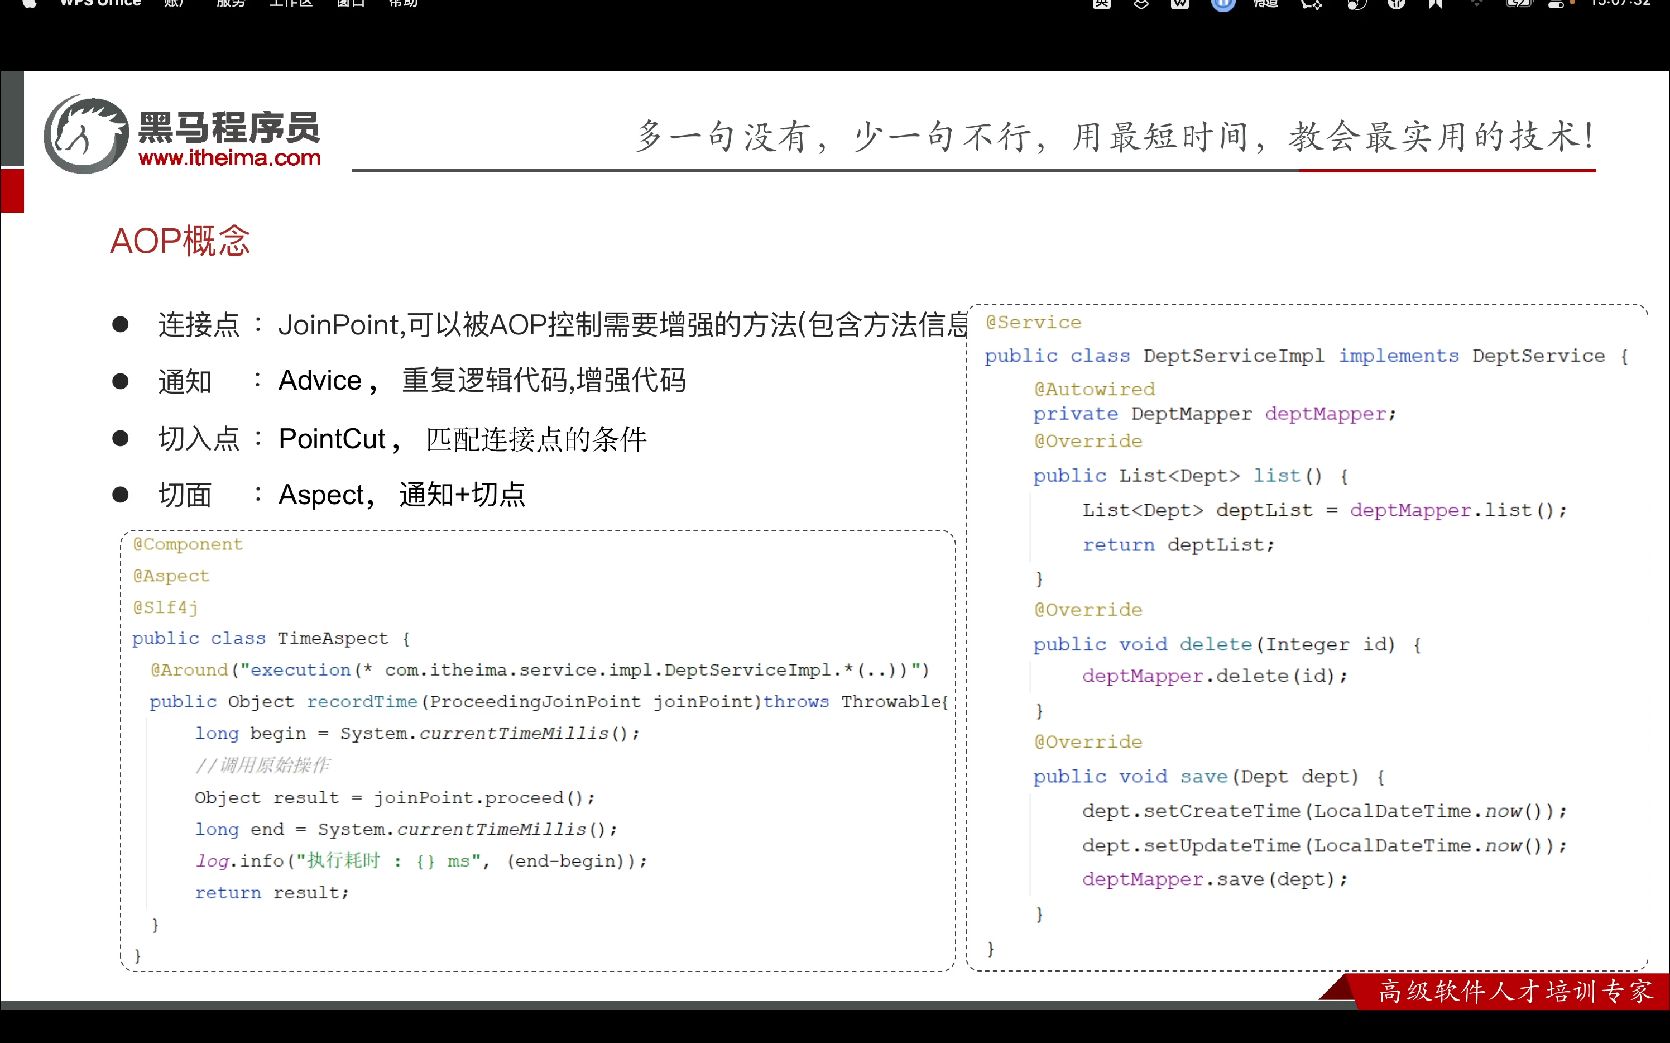Screen dimensions: 1670x1043
Task: Click the 通知+切点 text
Action: point(462,494)
